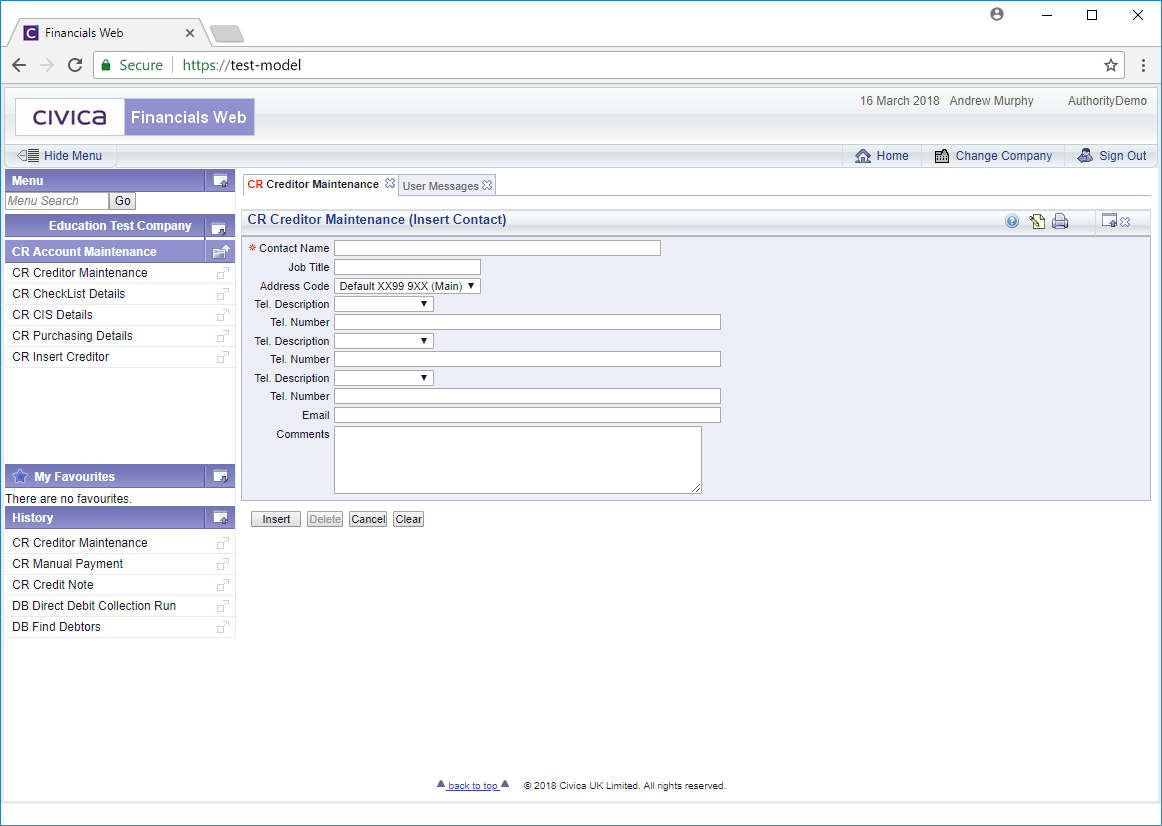Follow the back to top link

[x=473, y=785]
